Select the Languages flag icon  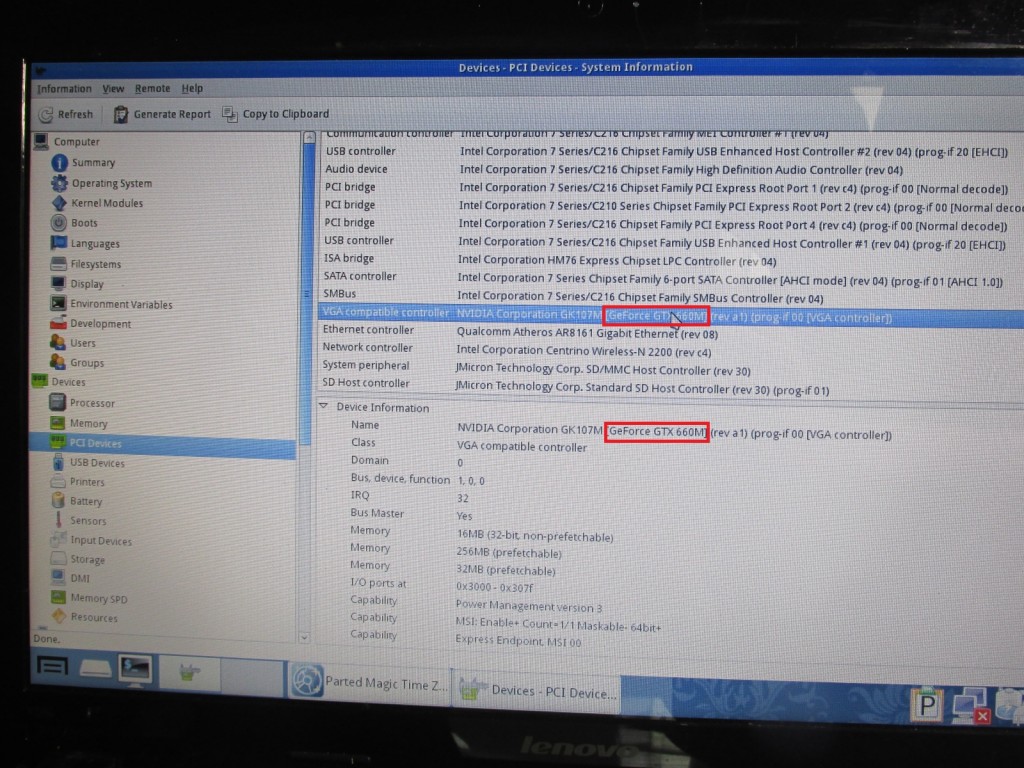(x=59, y=243)
